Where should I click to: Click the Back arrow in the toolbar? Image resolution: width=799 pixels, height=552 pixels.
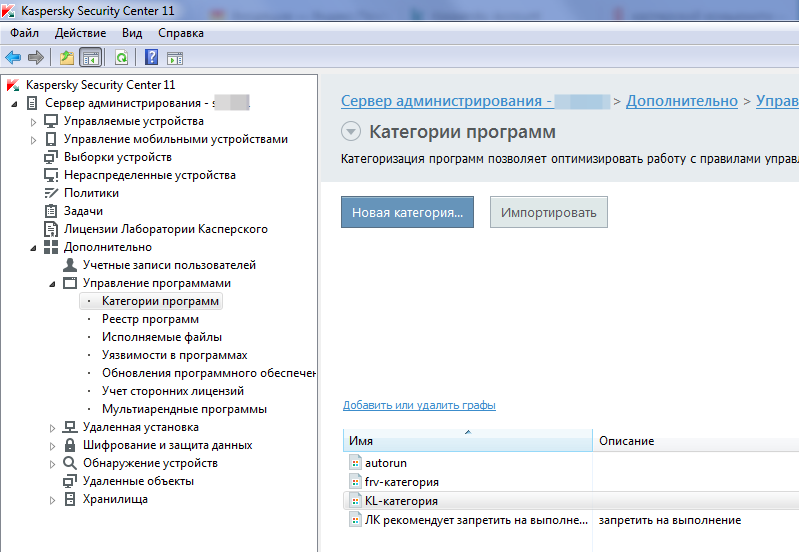point(13,57)
